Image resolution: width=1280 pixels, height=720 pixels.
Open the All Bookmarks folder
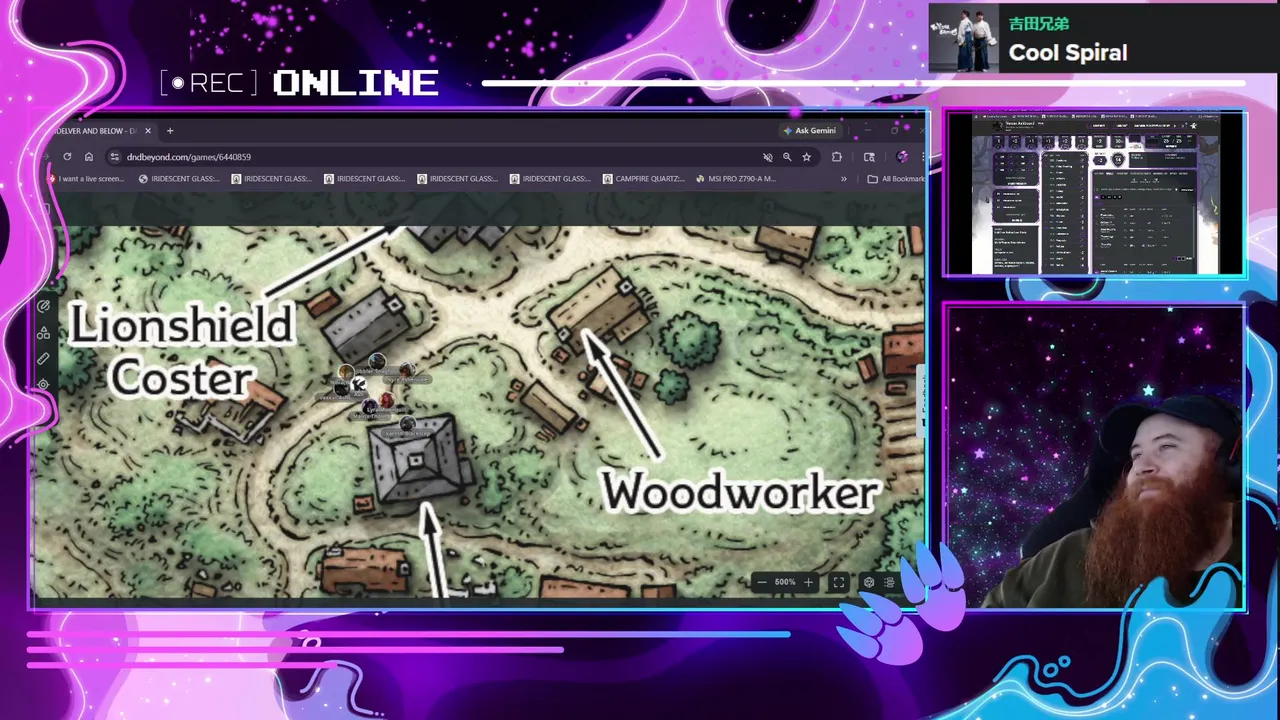pos(896,179)
